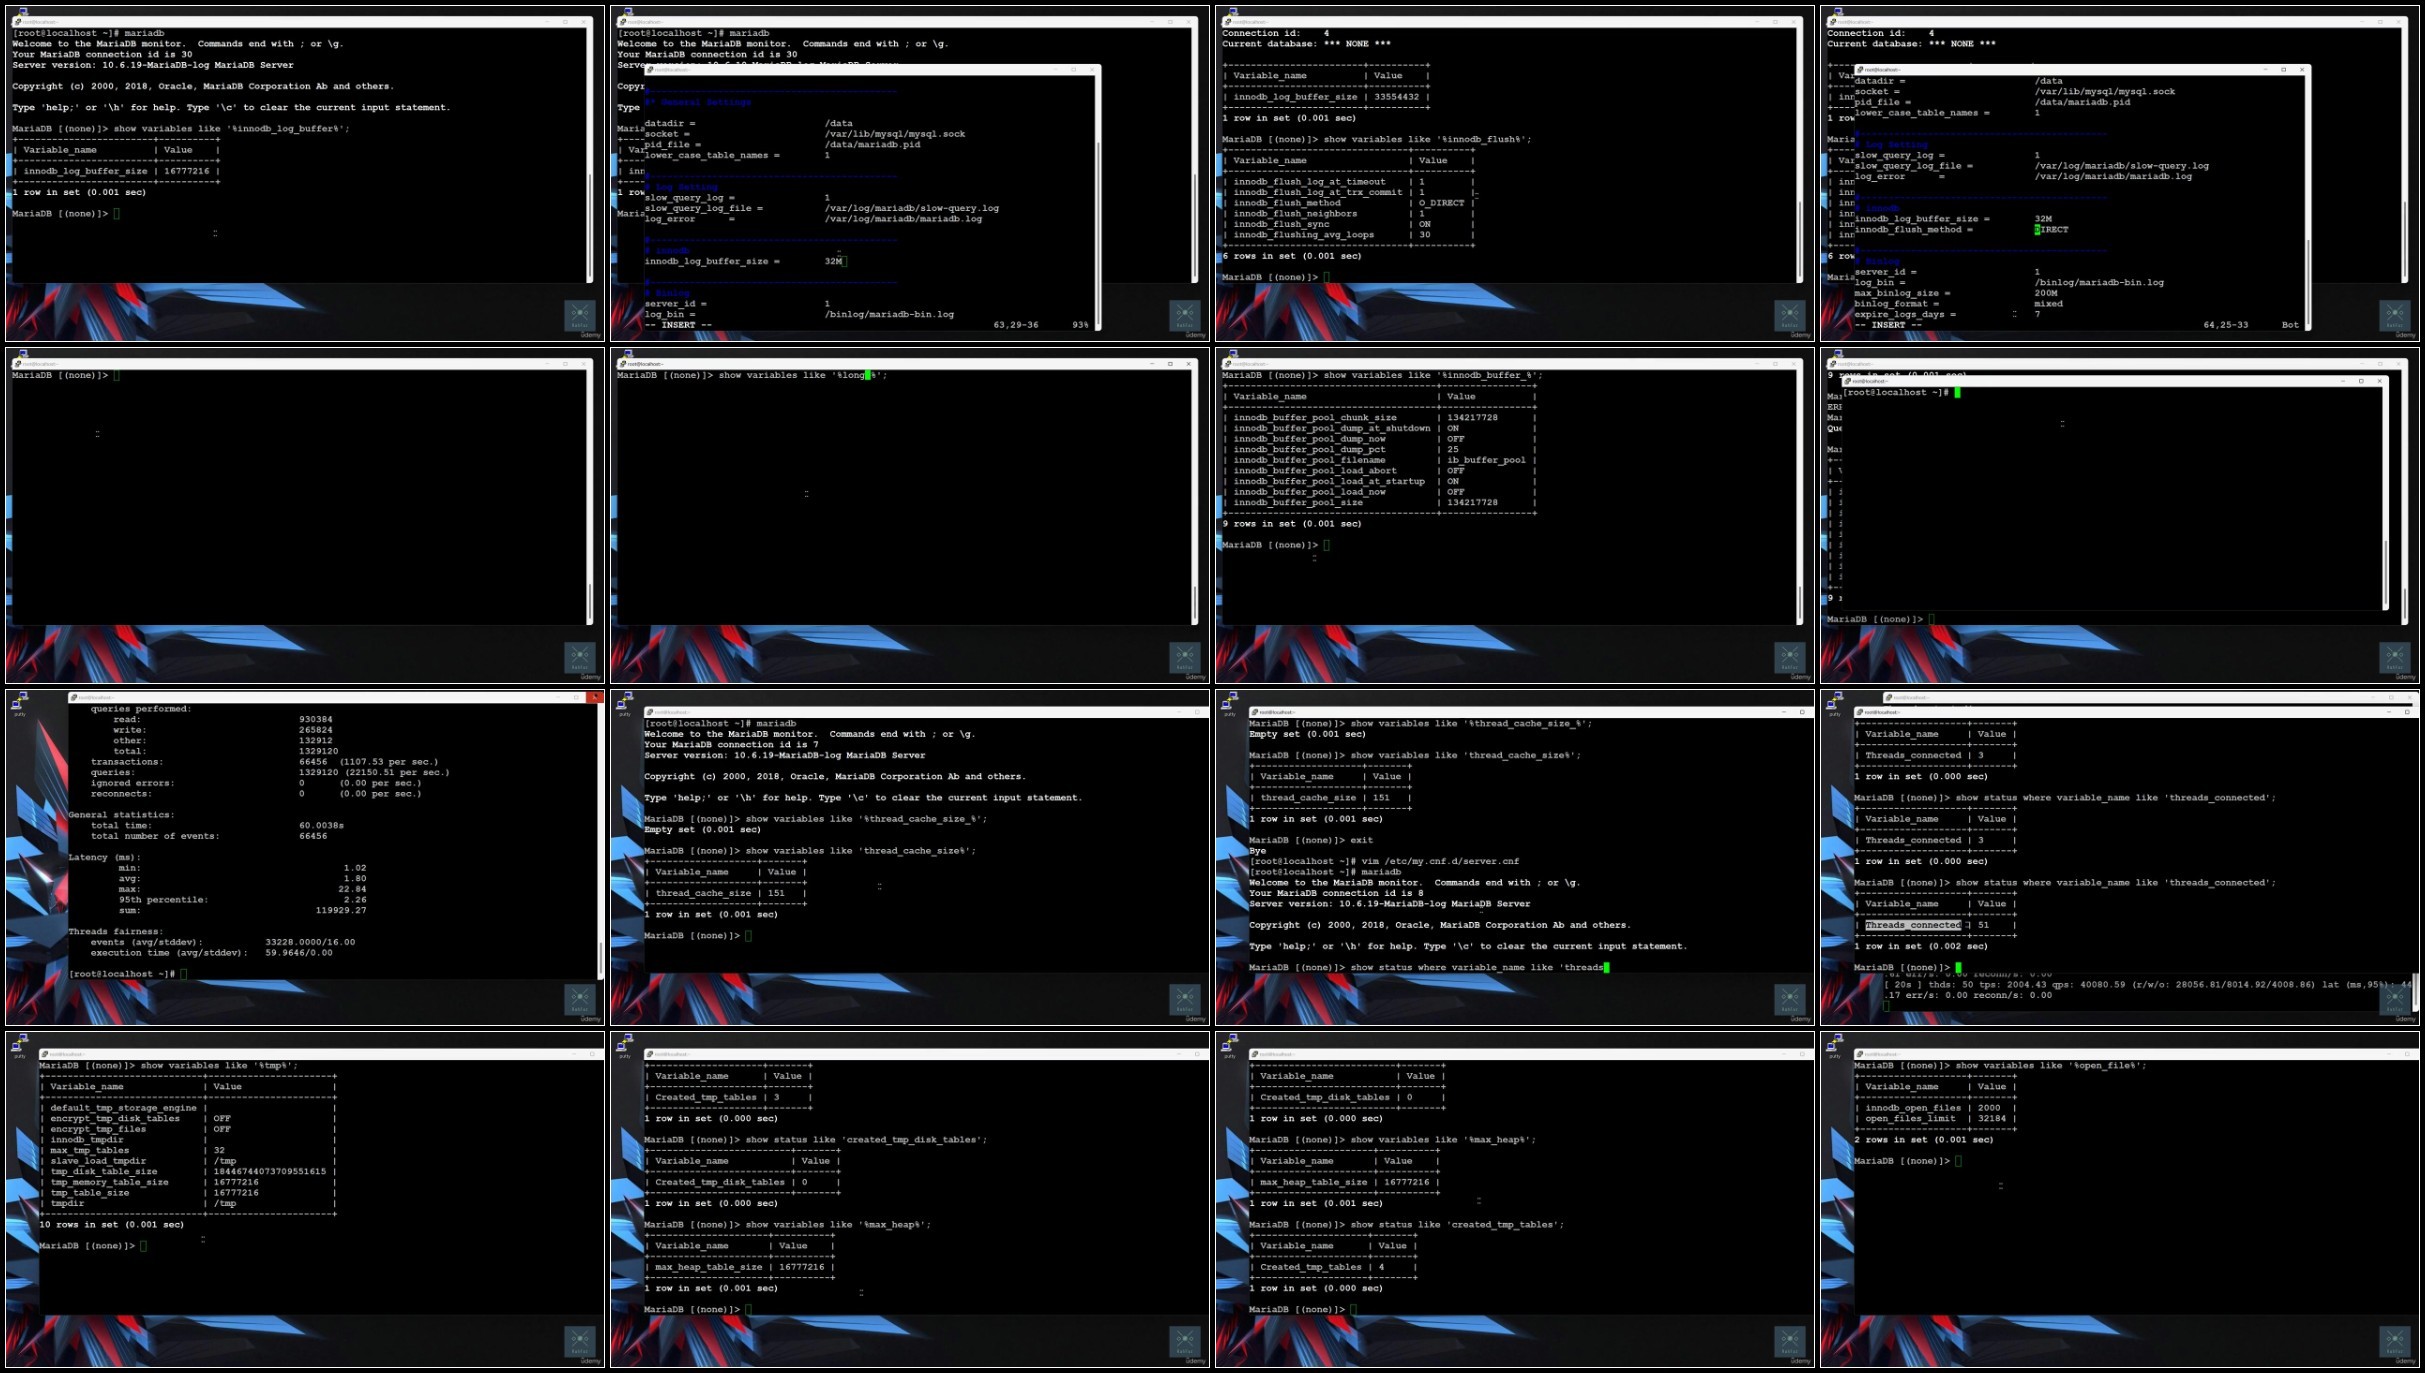Open the thumbnail showing '%innodb_log_buffer%' query result 16777216
The height and width of the screenshot is (1373, 2425).
(304, 173)
